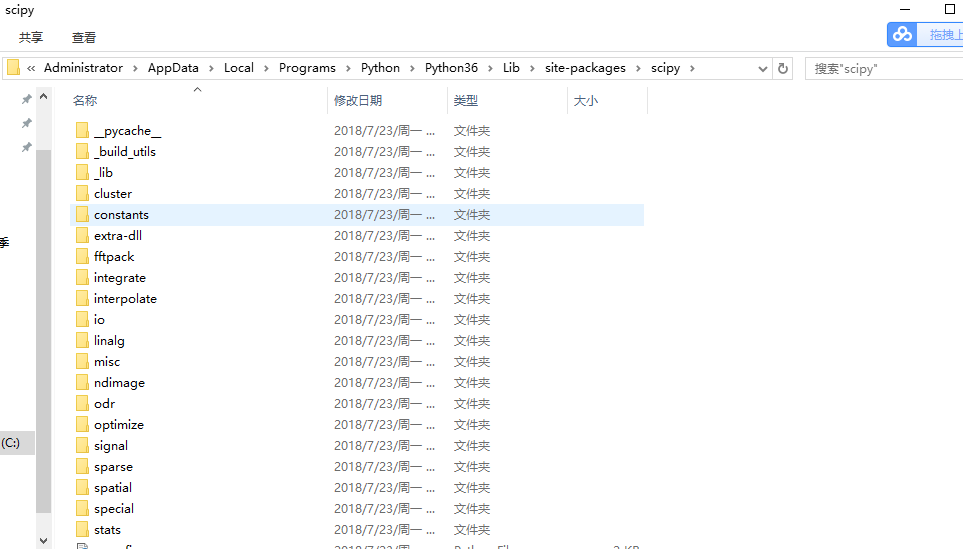
Task: Expand the chevron after Programs in path
Action: pos(348,68)
